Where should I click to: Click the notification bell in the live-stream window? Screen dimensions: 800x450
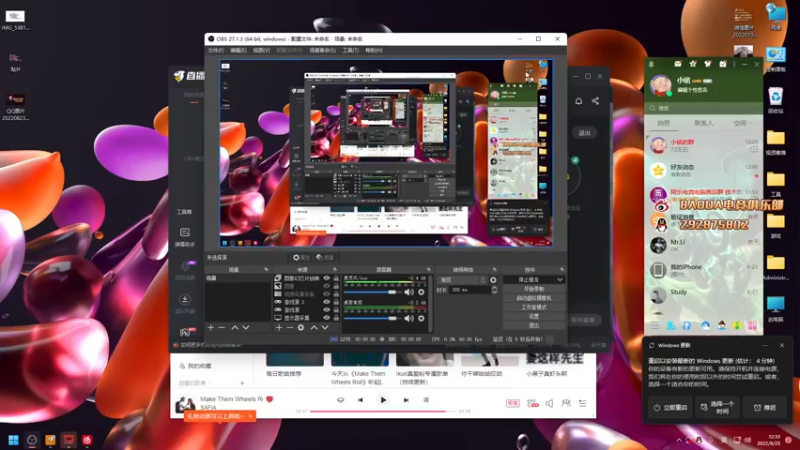[579, 101]
